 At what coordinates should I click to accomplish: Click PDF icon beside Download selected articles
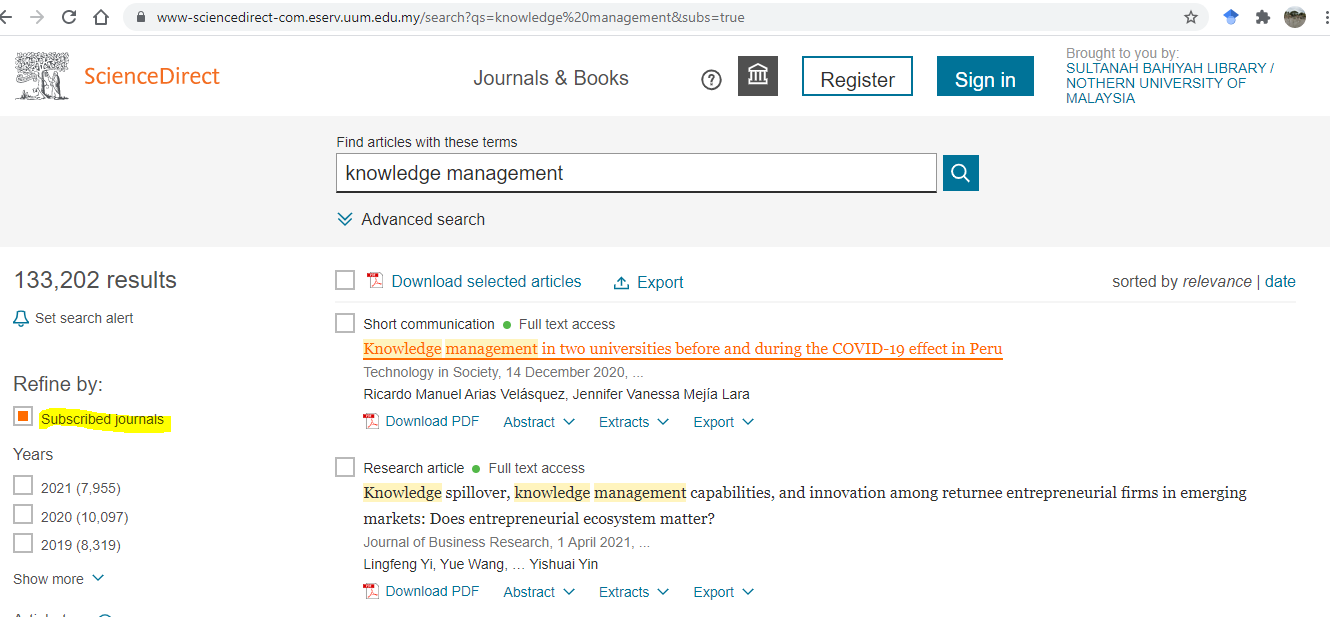tap(375, 281)
